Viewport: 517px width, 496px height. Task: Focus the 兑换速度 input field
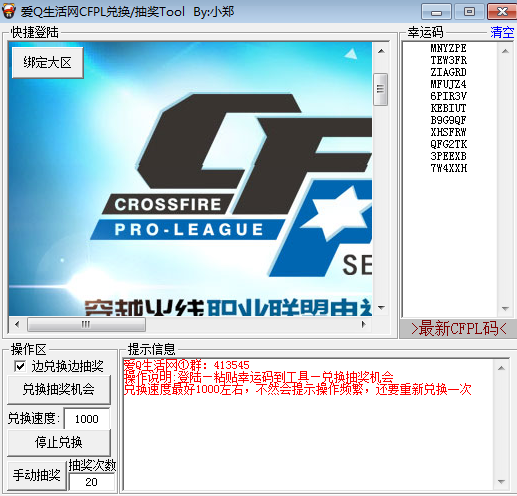pos(87,419)
